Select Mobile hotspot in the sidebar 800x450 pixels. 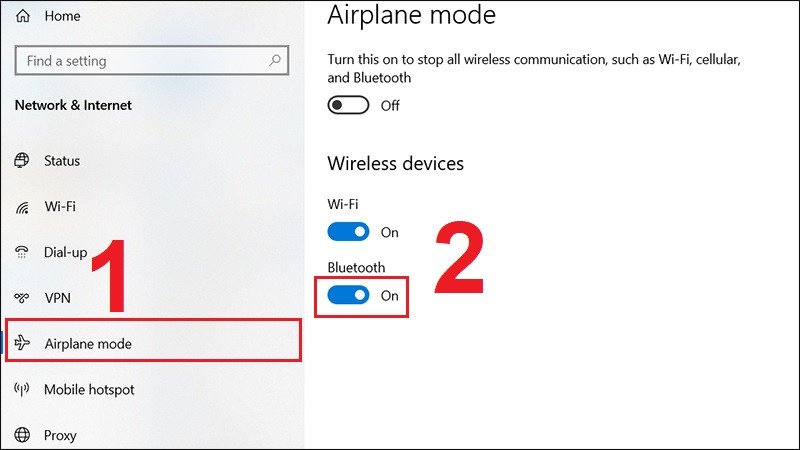[x=89, y=390]
